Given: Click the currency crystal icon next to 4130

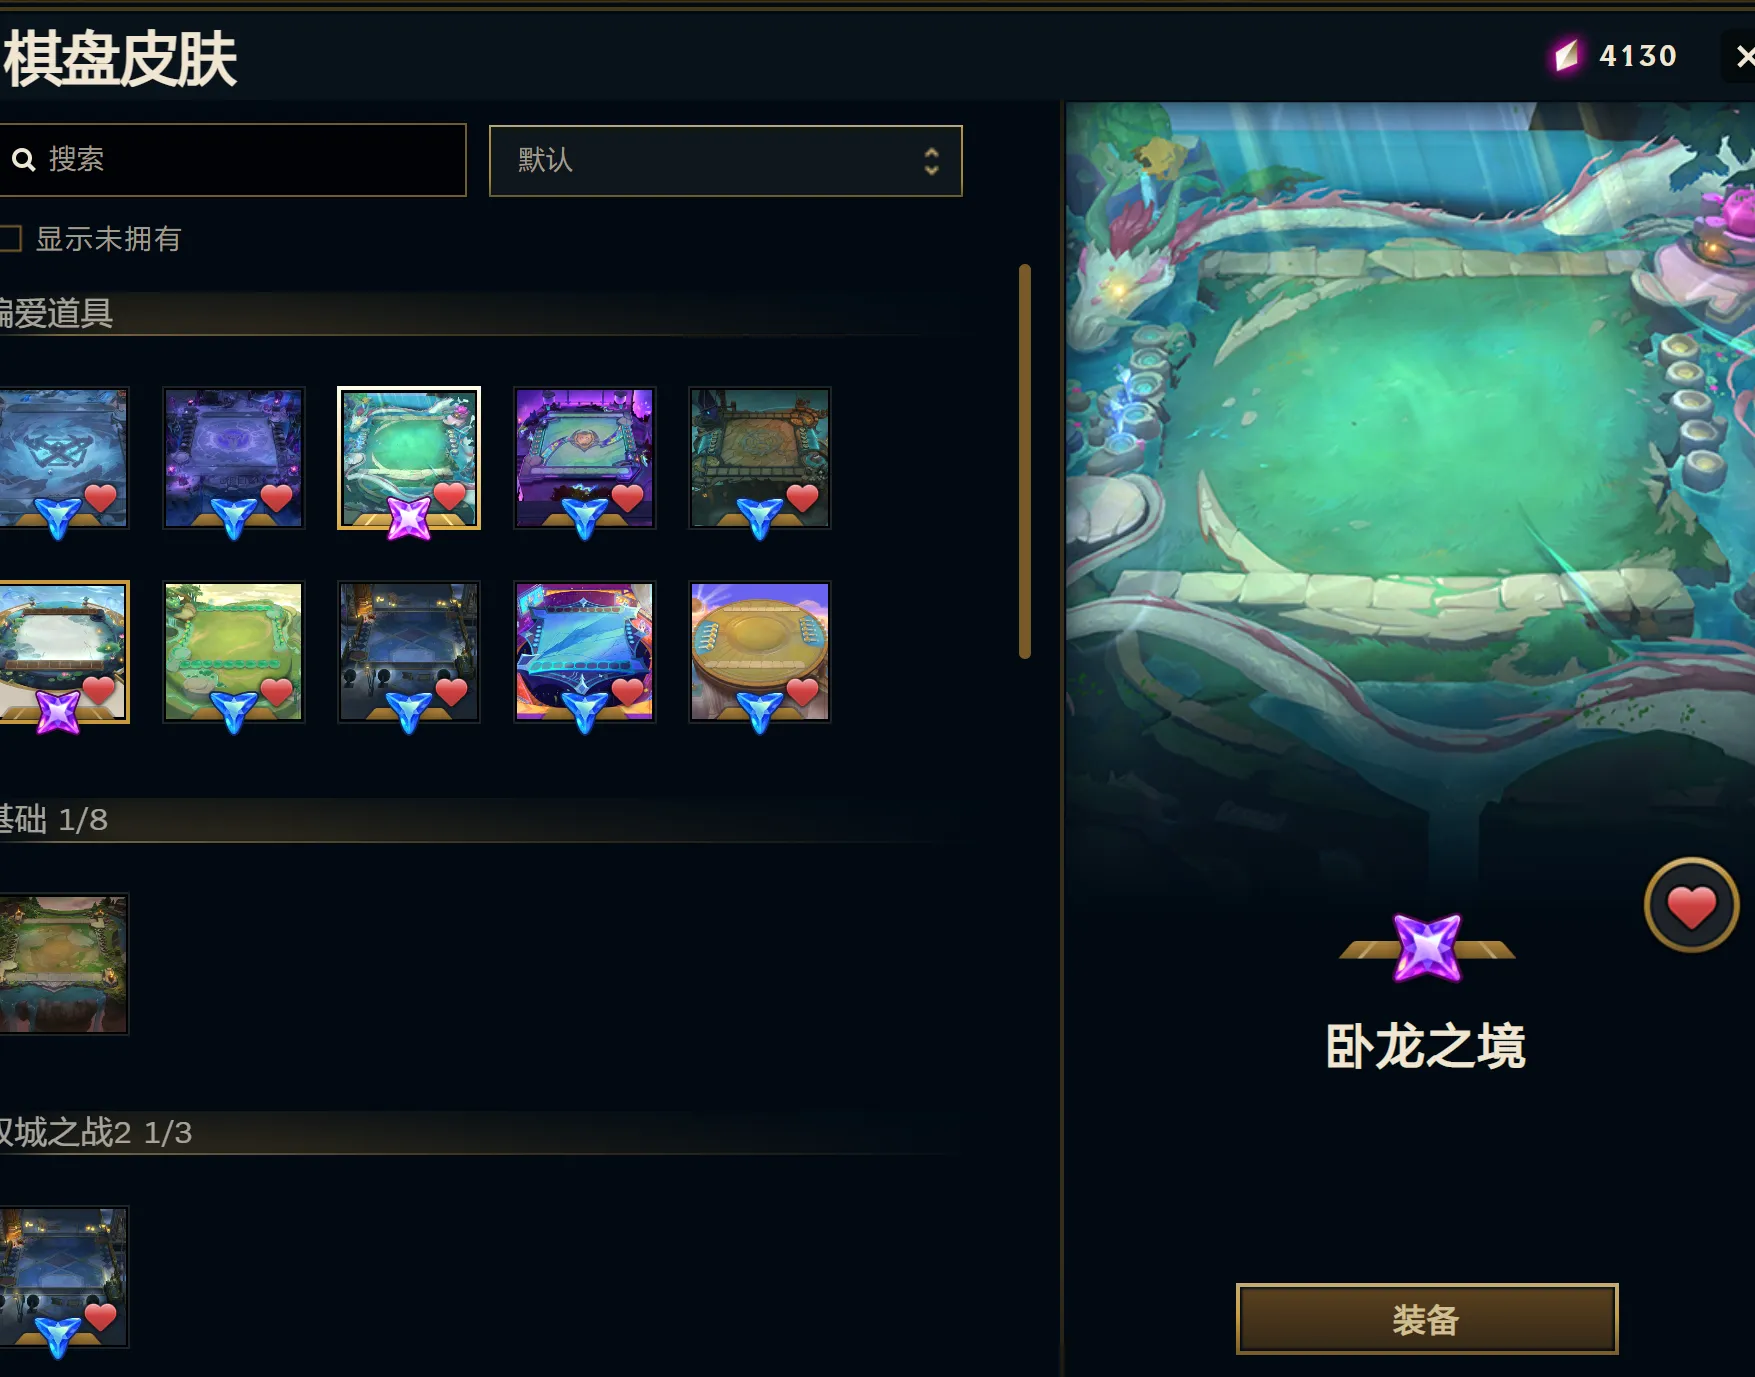Looking at the screenshot, I should pos(1567,56).
